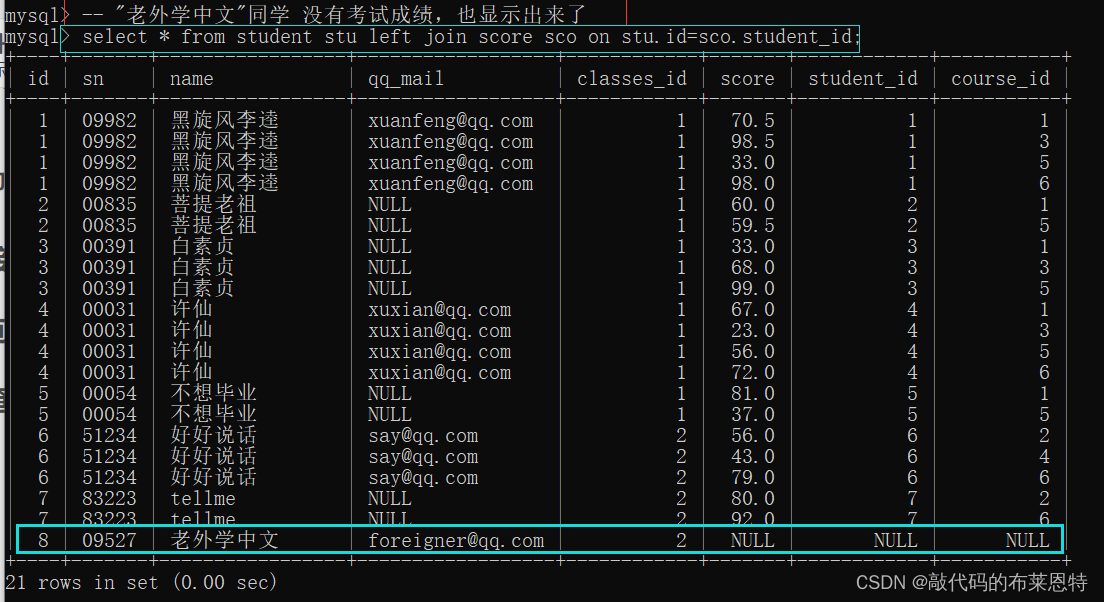Click NULL under score in the 老外学中文 row
The height and width of the screenshot is (602, 1104).
[753, 541]
